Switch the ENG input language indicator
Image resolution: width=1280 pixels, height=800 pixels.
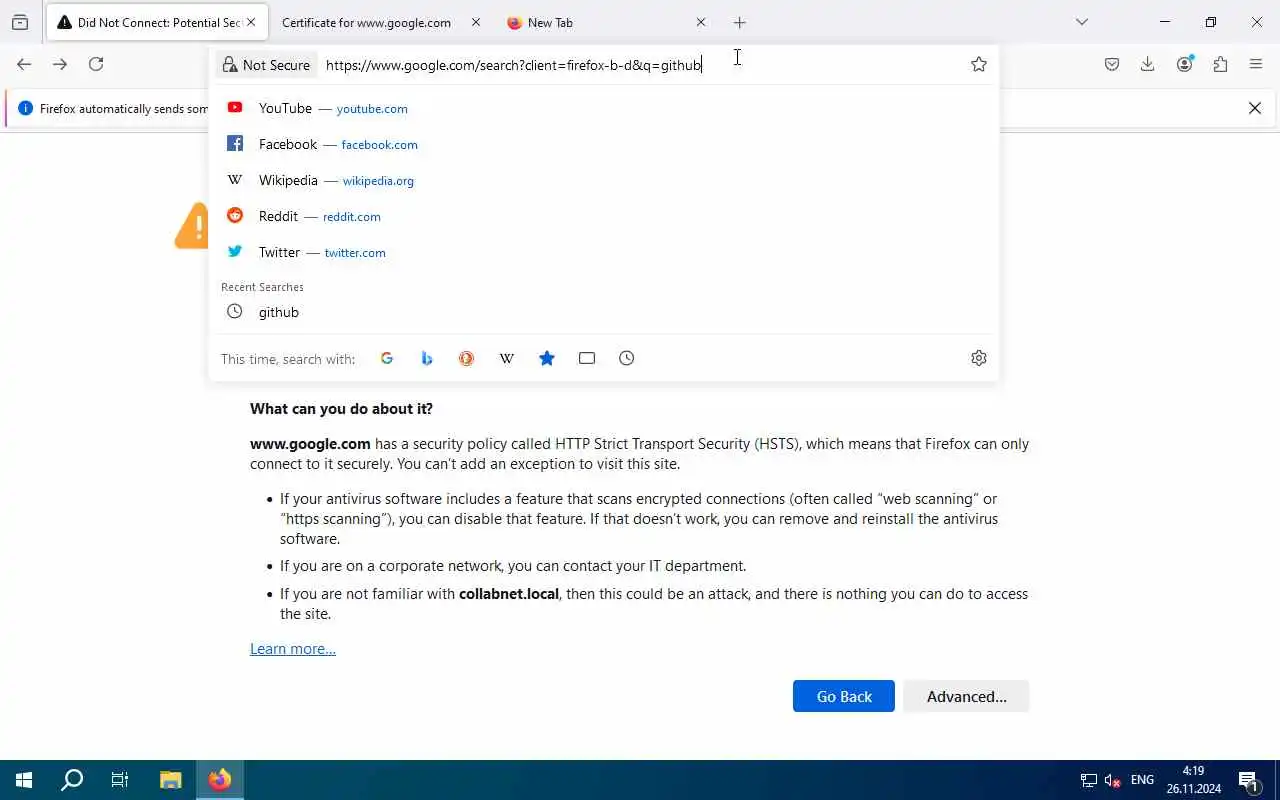click(1142, 780)
